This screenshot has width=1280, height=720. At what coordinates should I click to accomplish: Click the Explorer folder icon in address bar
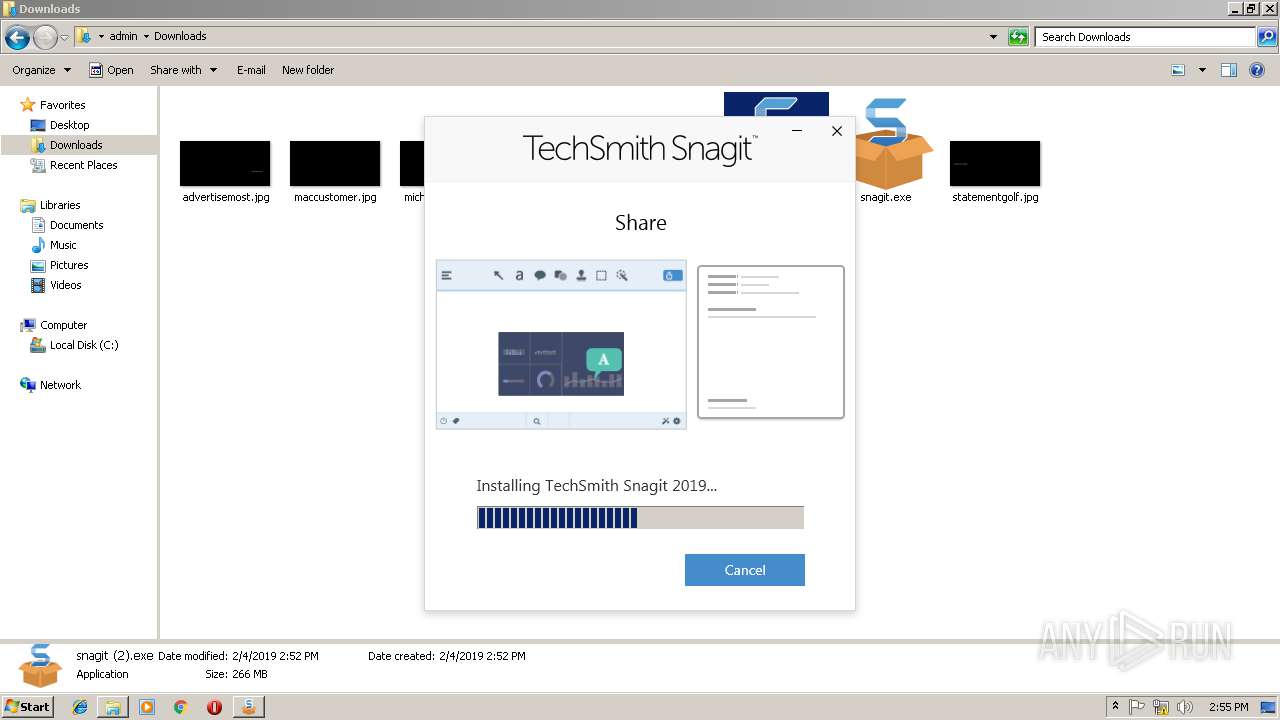[x=85, y=37]
